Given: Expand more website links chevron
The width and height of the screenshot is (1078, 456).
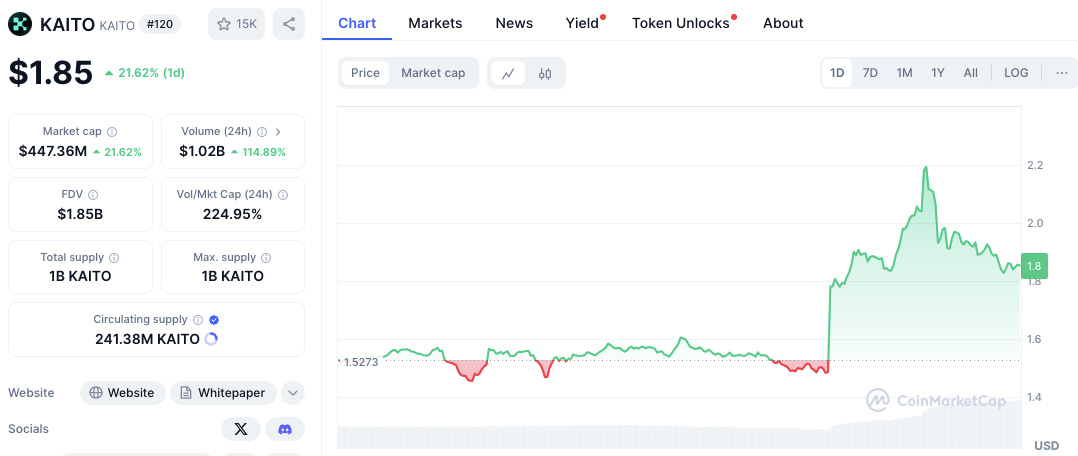Looking at the screenshot, I should click(293, 393).
